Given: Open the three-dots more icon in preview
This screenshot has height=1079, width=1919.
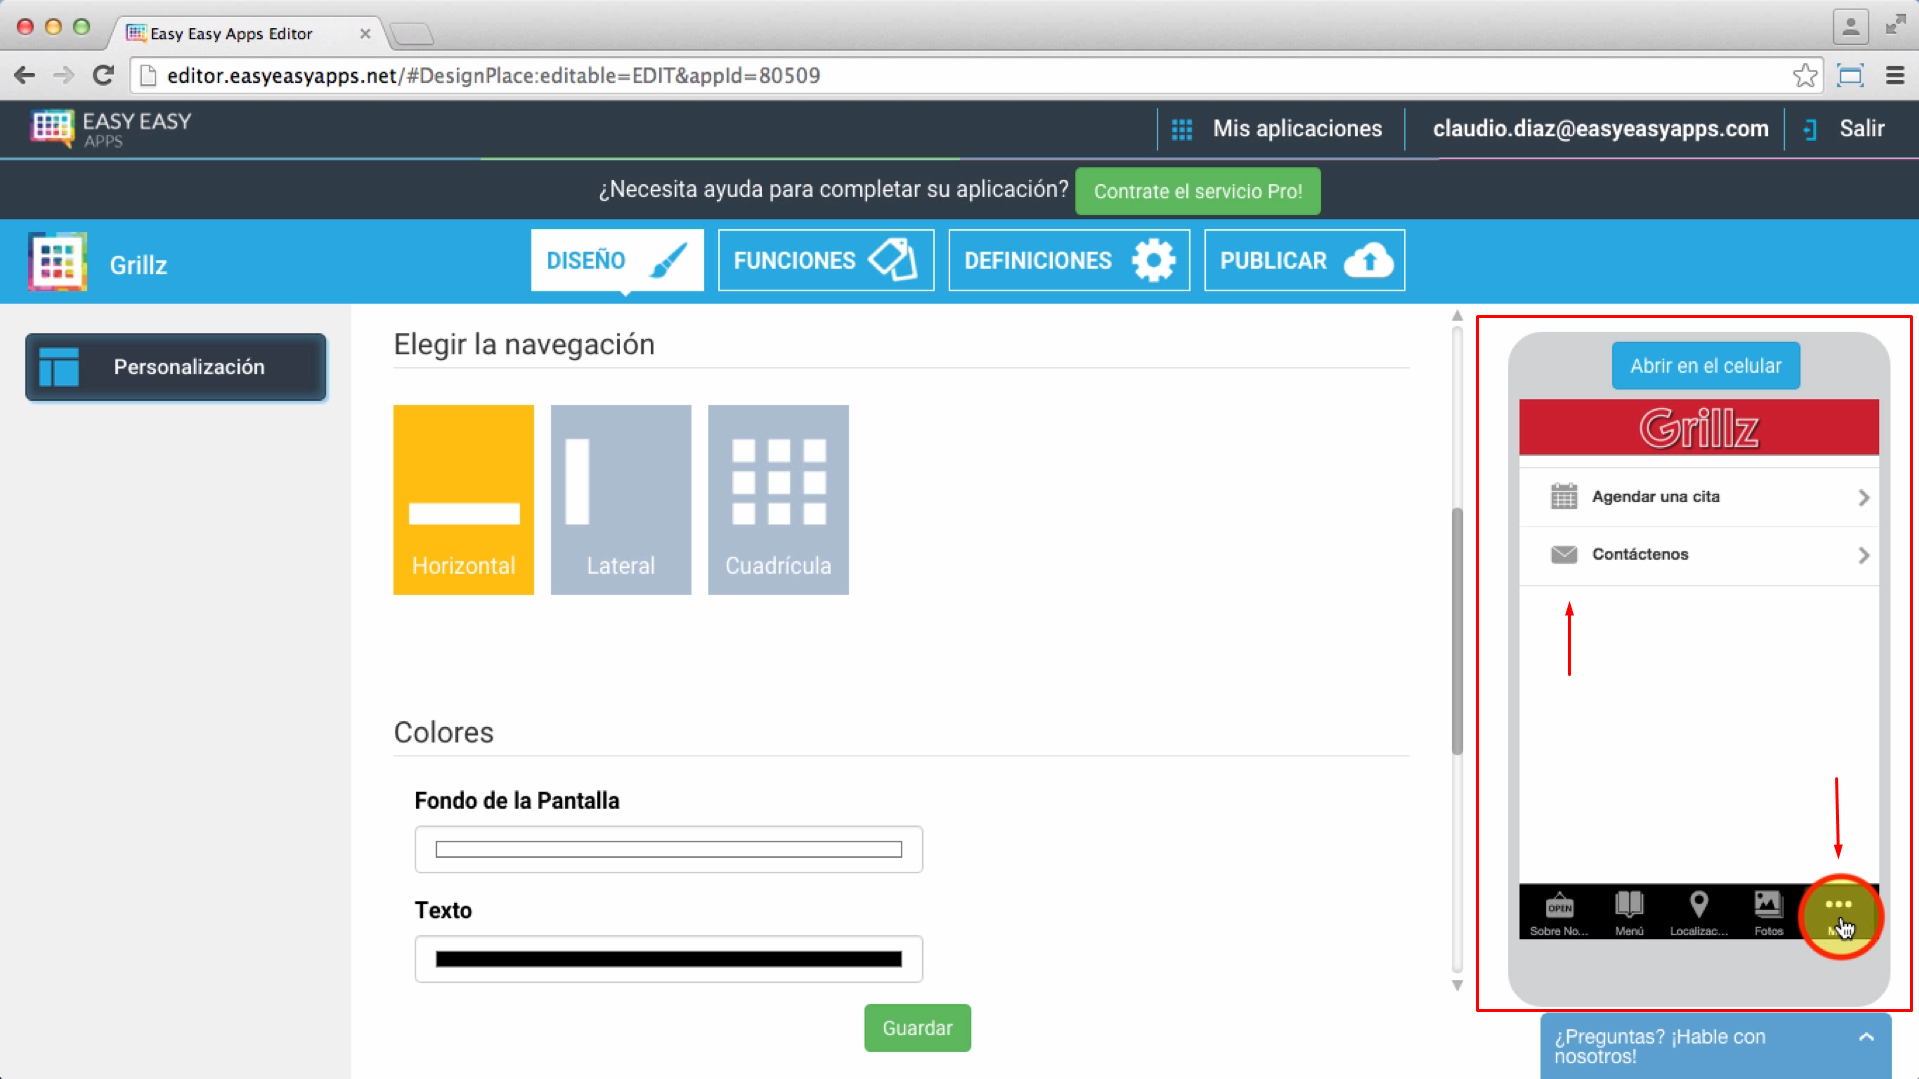Looking at the screenshot, I should (1838, 905).
